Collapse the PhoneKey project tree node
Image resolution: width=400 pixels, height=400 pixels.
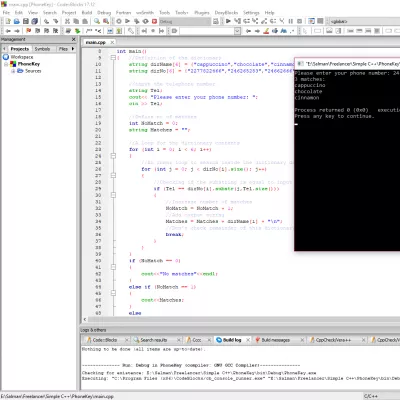pos(6,64)
